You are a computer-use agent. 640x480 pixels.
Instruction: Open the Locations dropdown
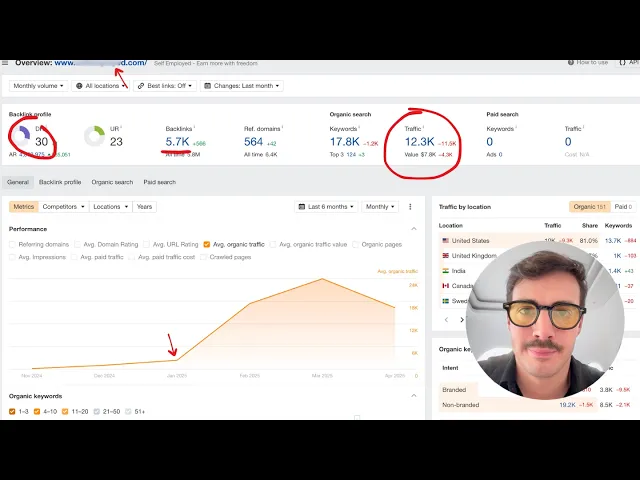111,207
